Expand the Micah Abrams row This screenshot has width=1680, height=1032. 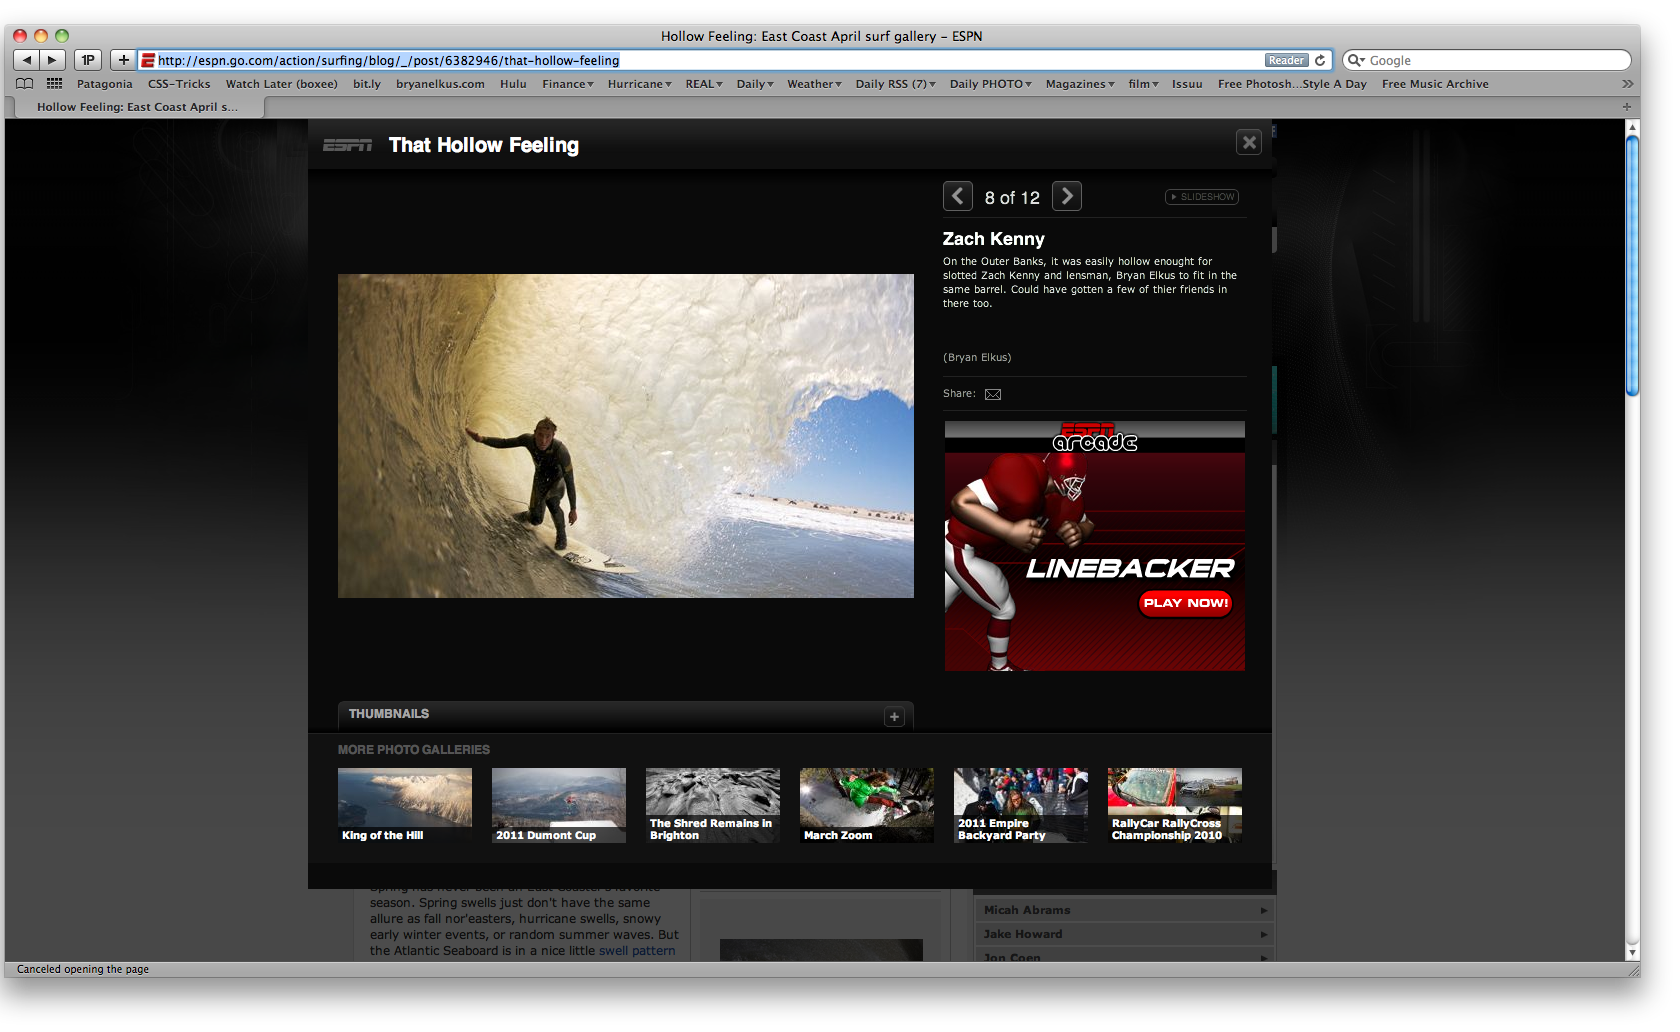[1125, 910]
